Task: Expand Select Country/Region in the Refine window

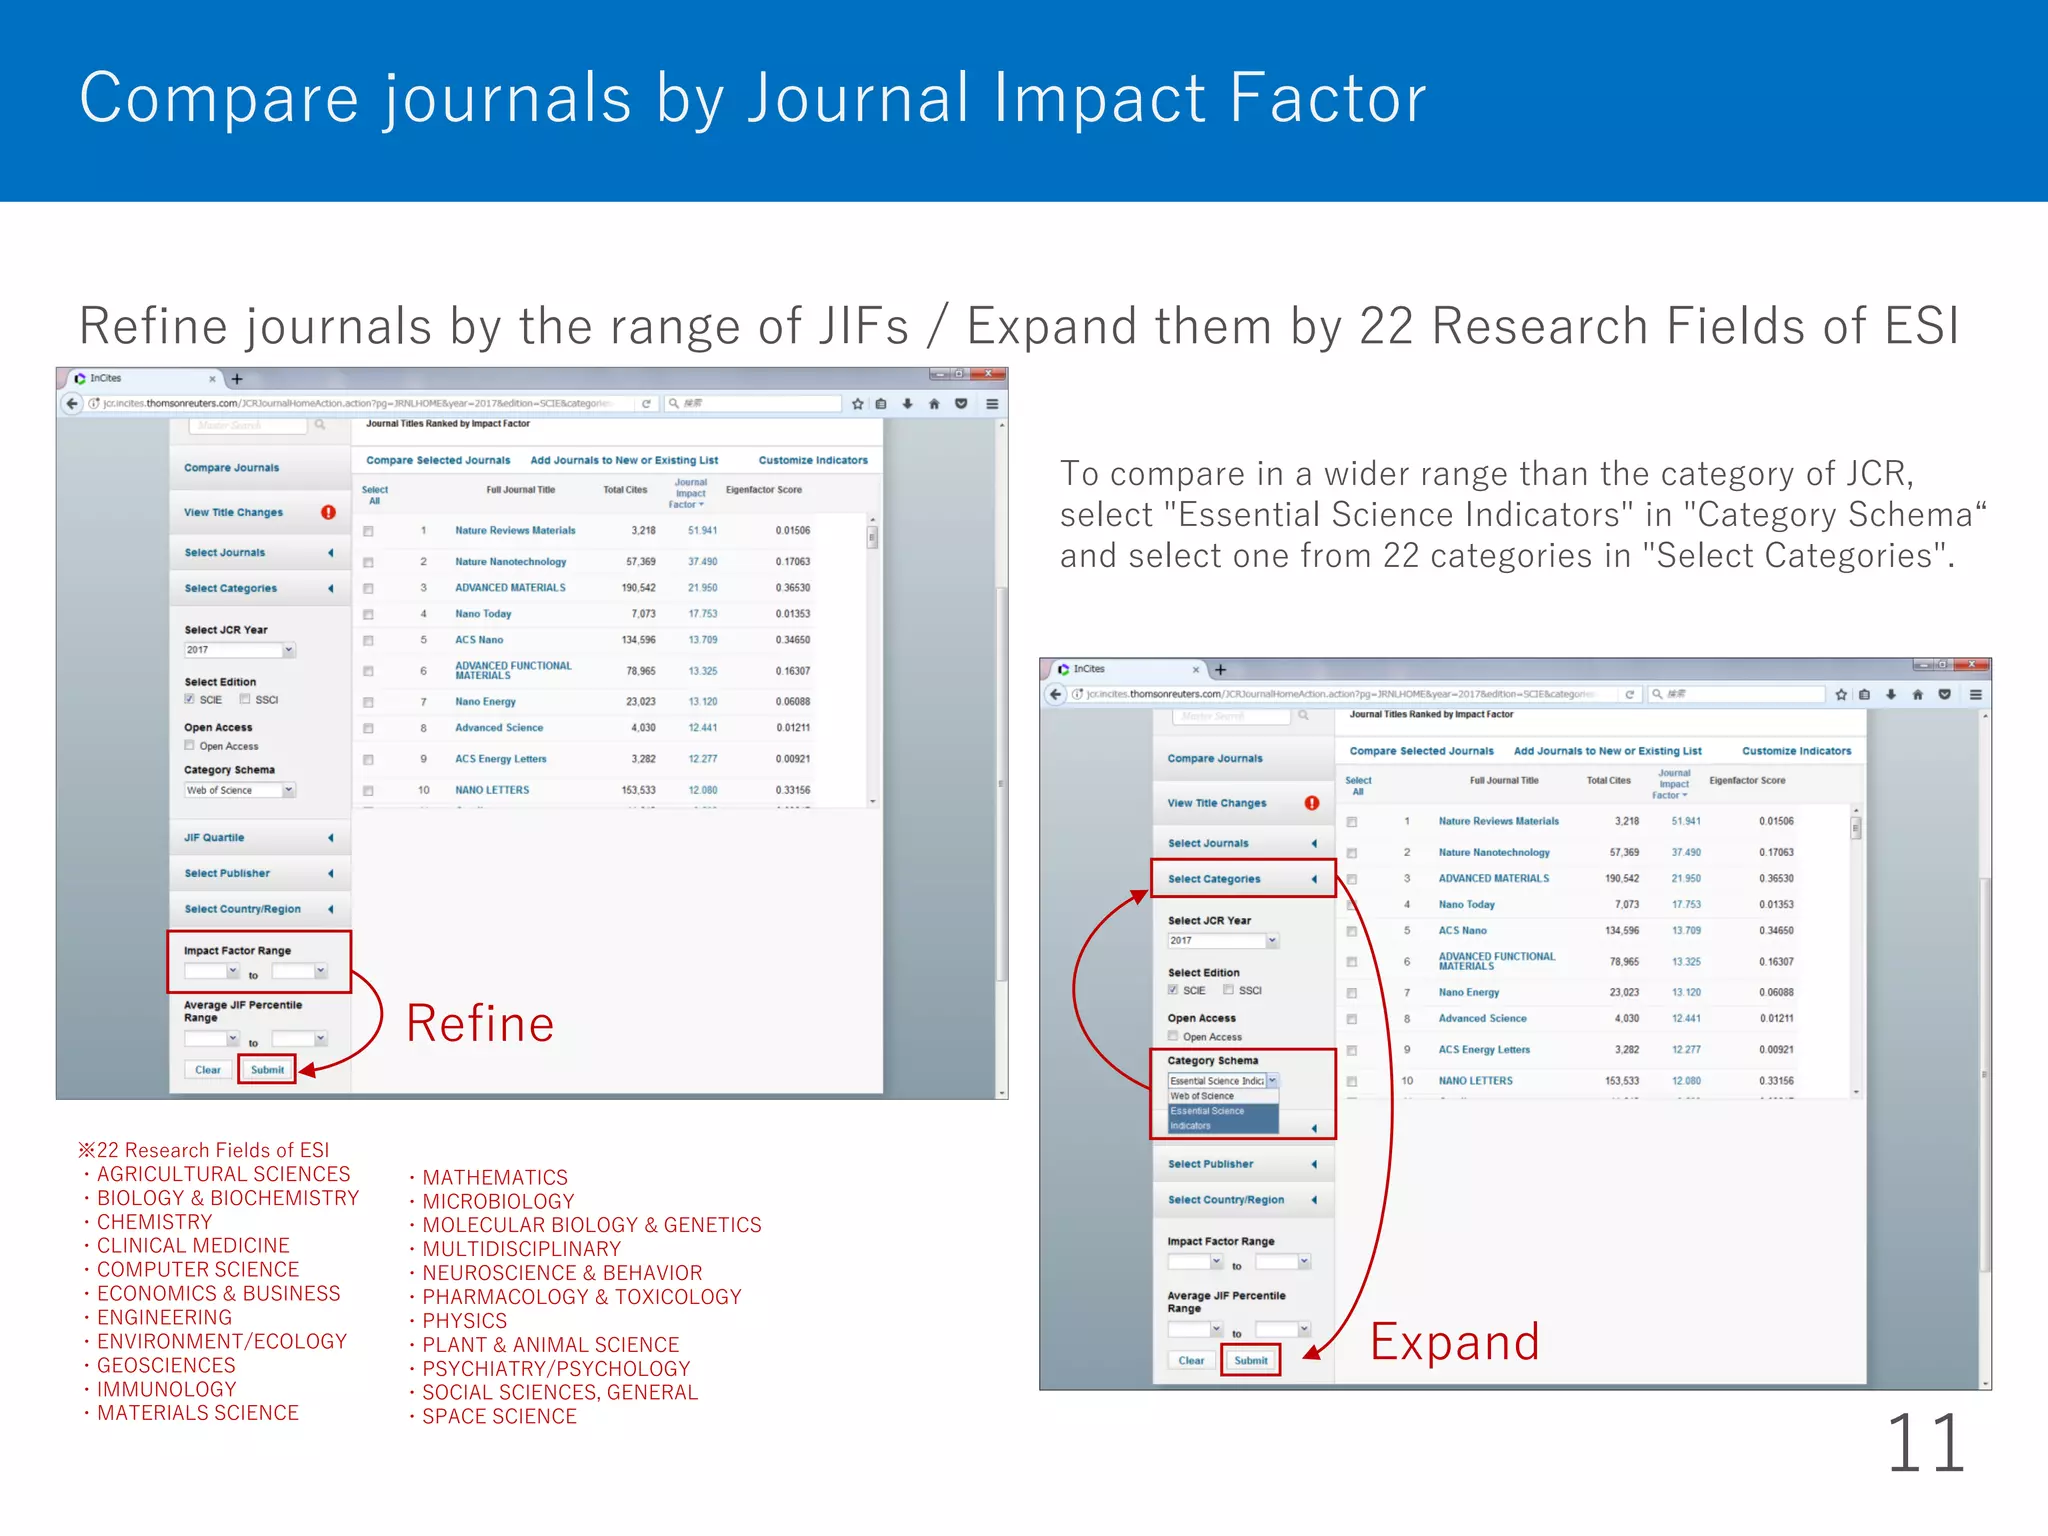Action: [260, 909]
